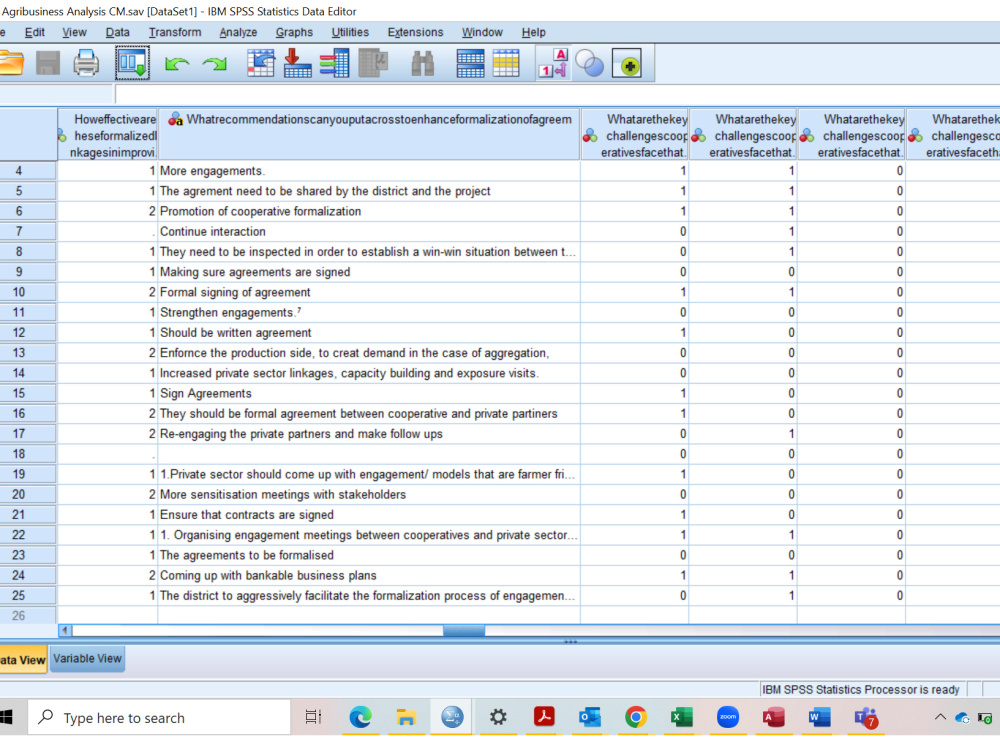1000x750 pixels.
Task: Open Outlook from the taskbar
Action: 589,717
